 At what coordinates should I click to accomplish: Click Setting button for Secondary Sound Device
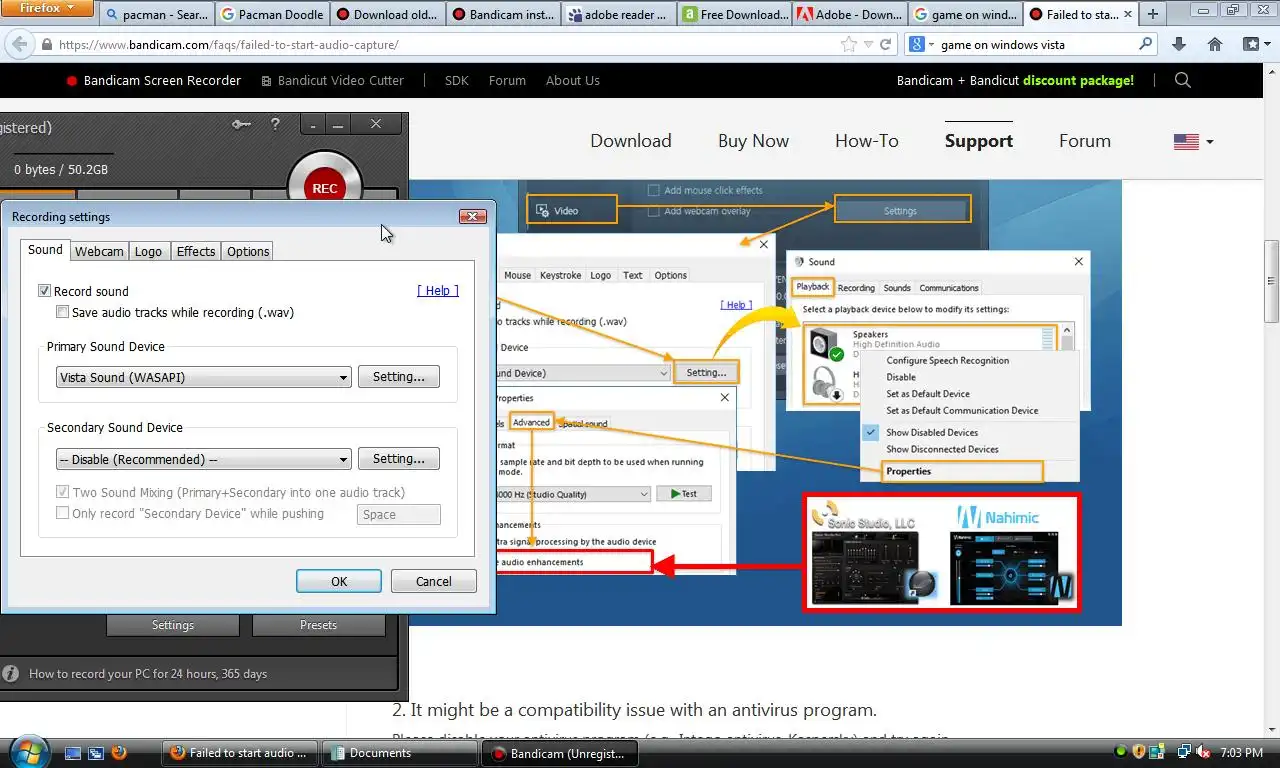point(399,459)
